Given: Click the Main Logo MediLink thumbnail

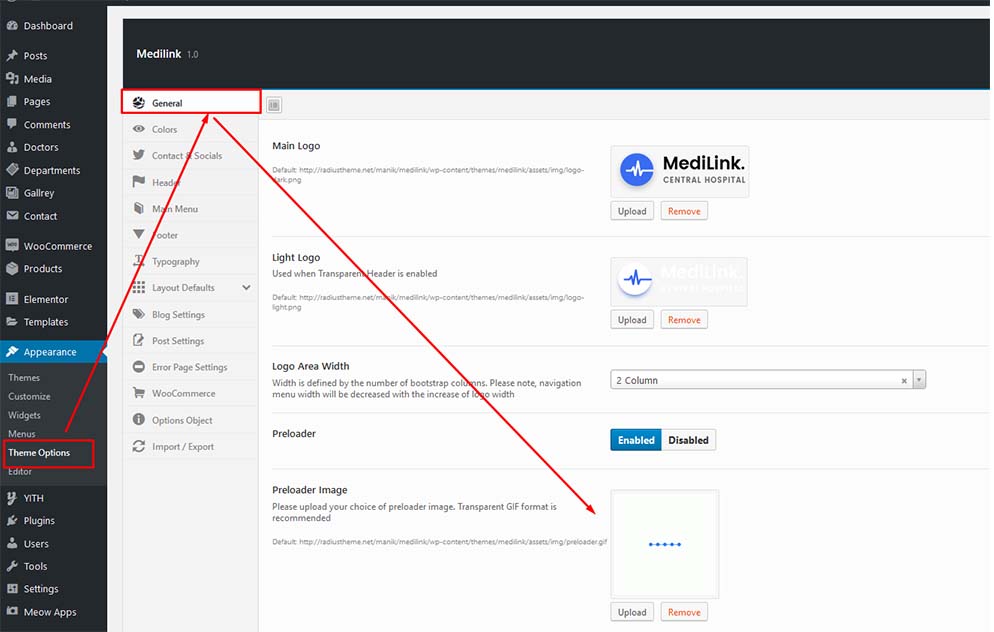Looking at the screenshot, I should pyautogui.click(x=680, y=171).
